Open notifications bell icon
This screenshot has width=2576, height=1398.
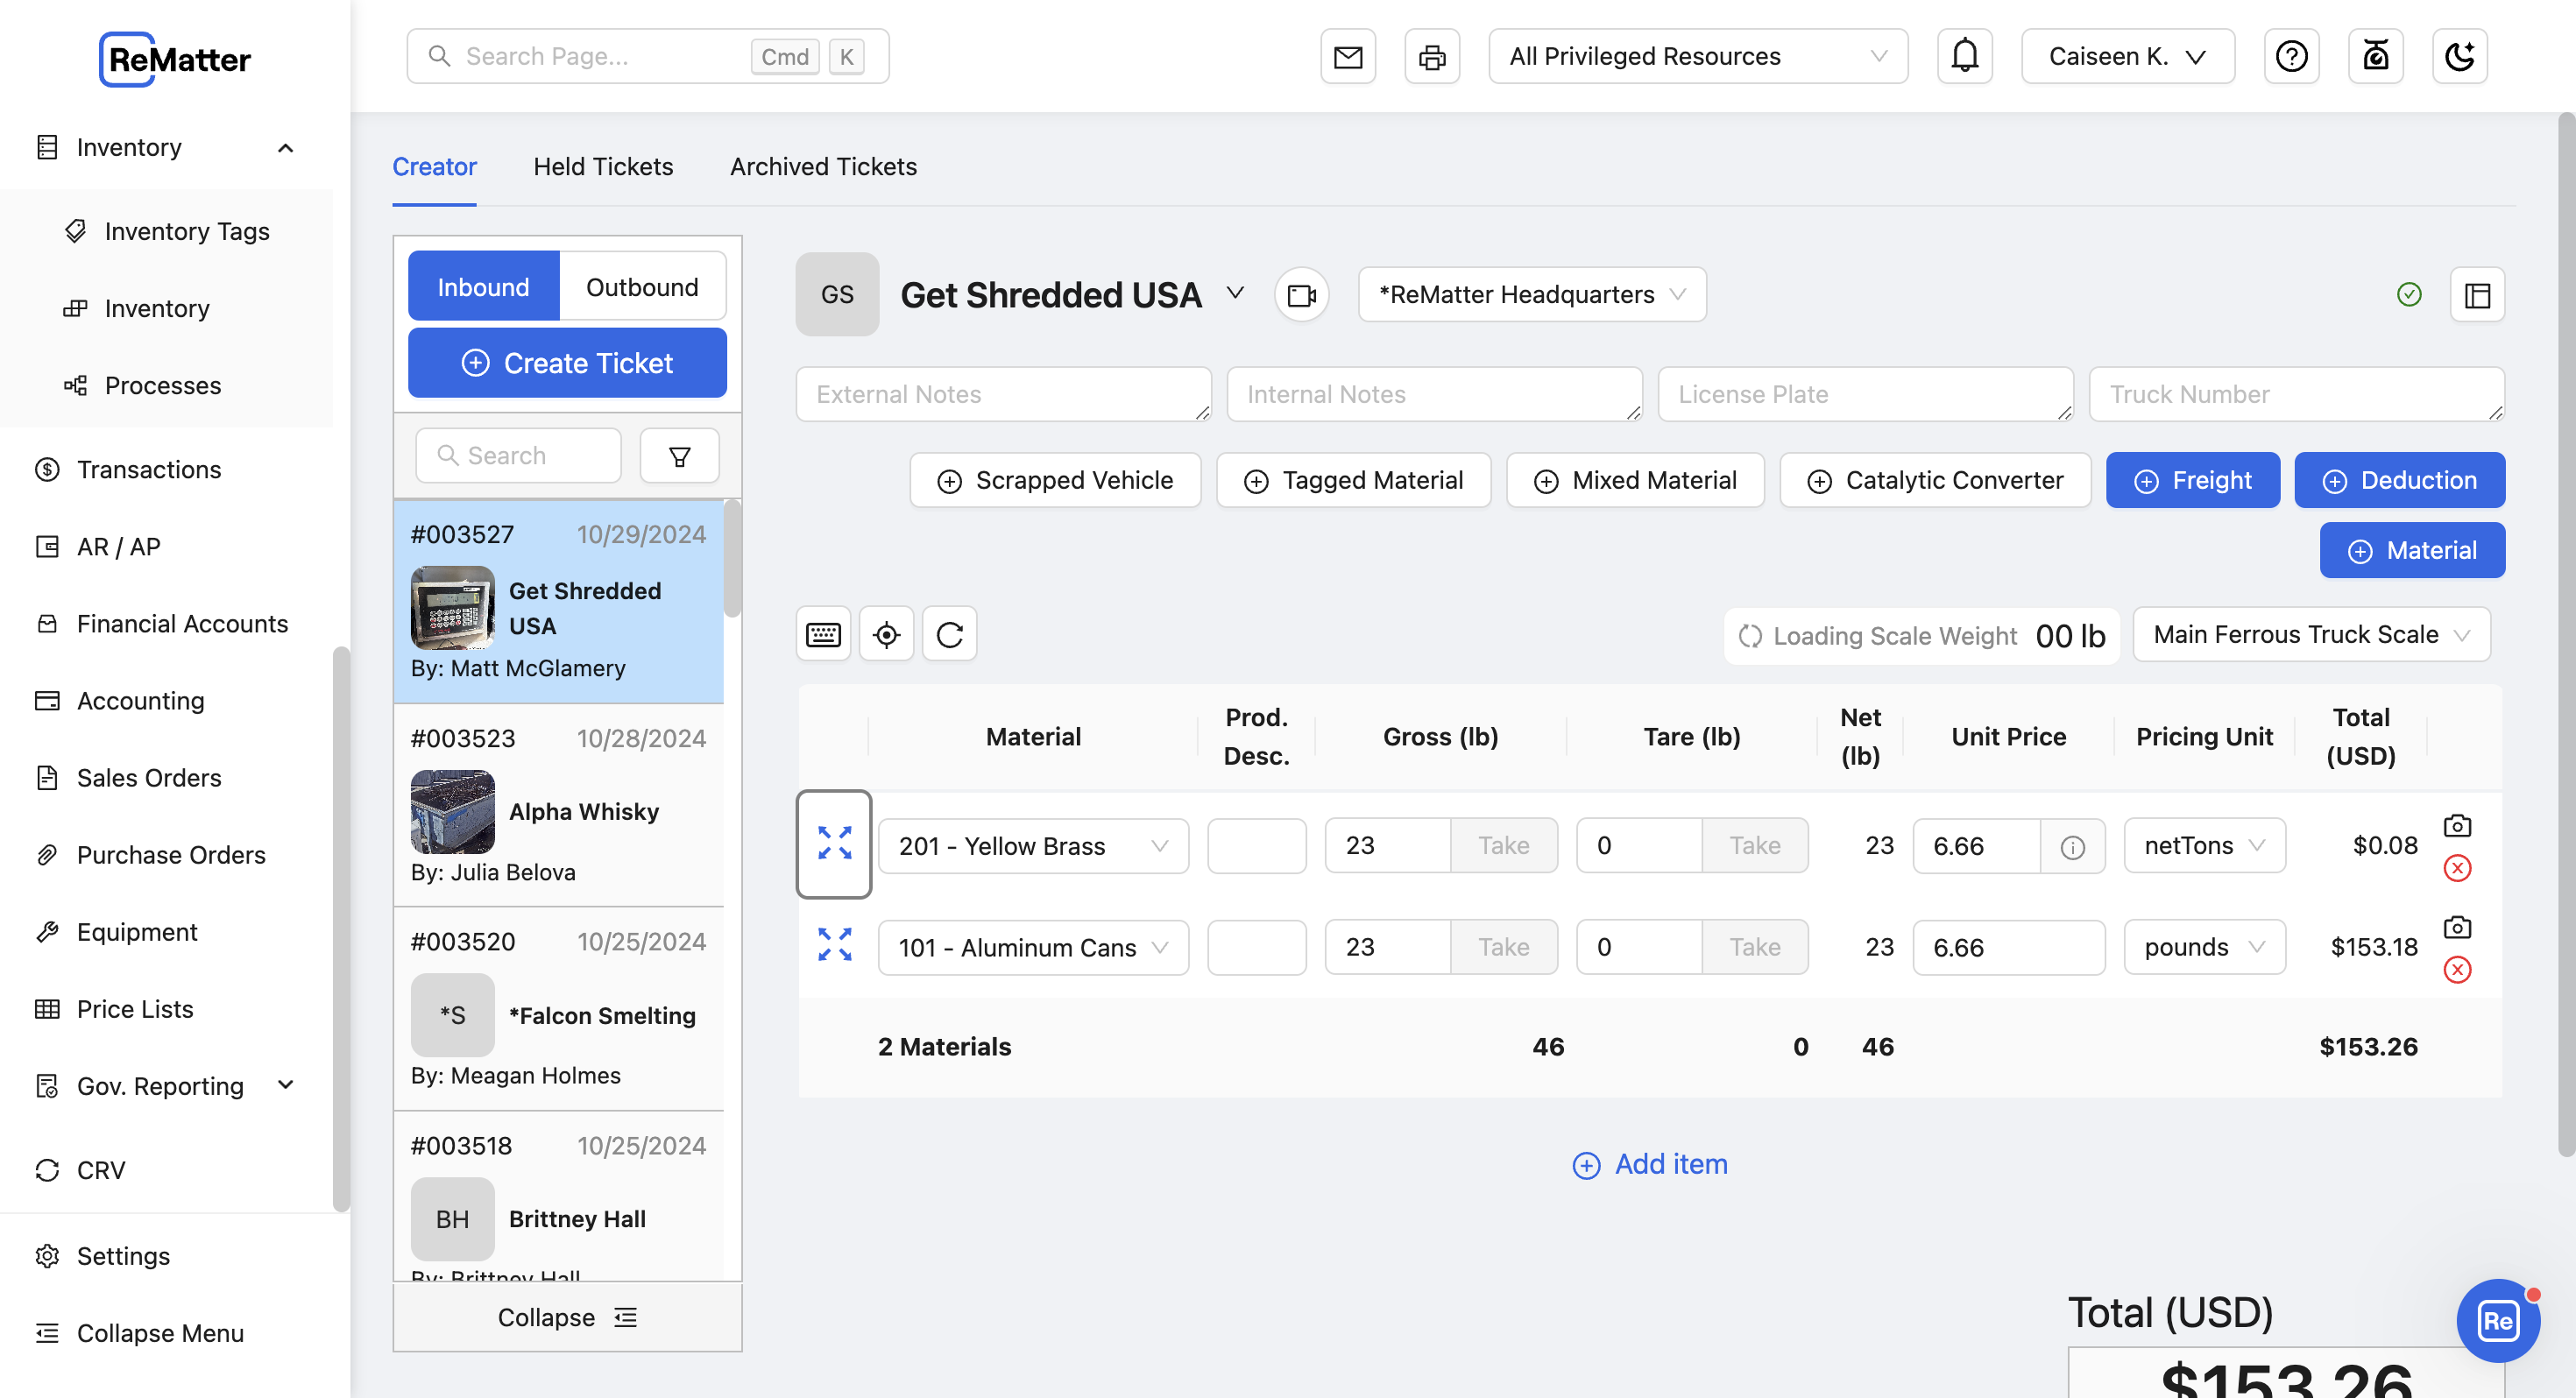click(x=1964, y=57)
